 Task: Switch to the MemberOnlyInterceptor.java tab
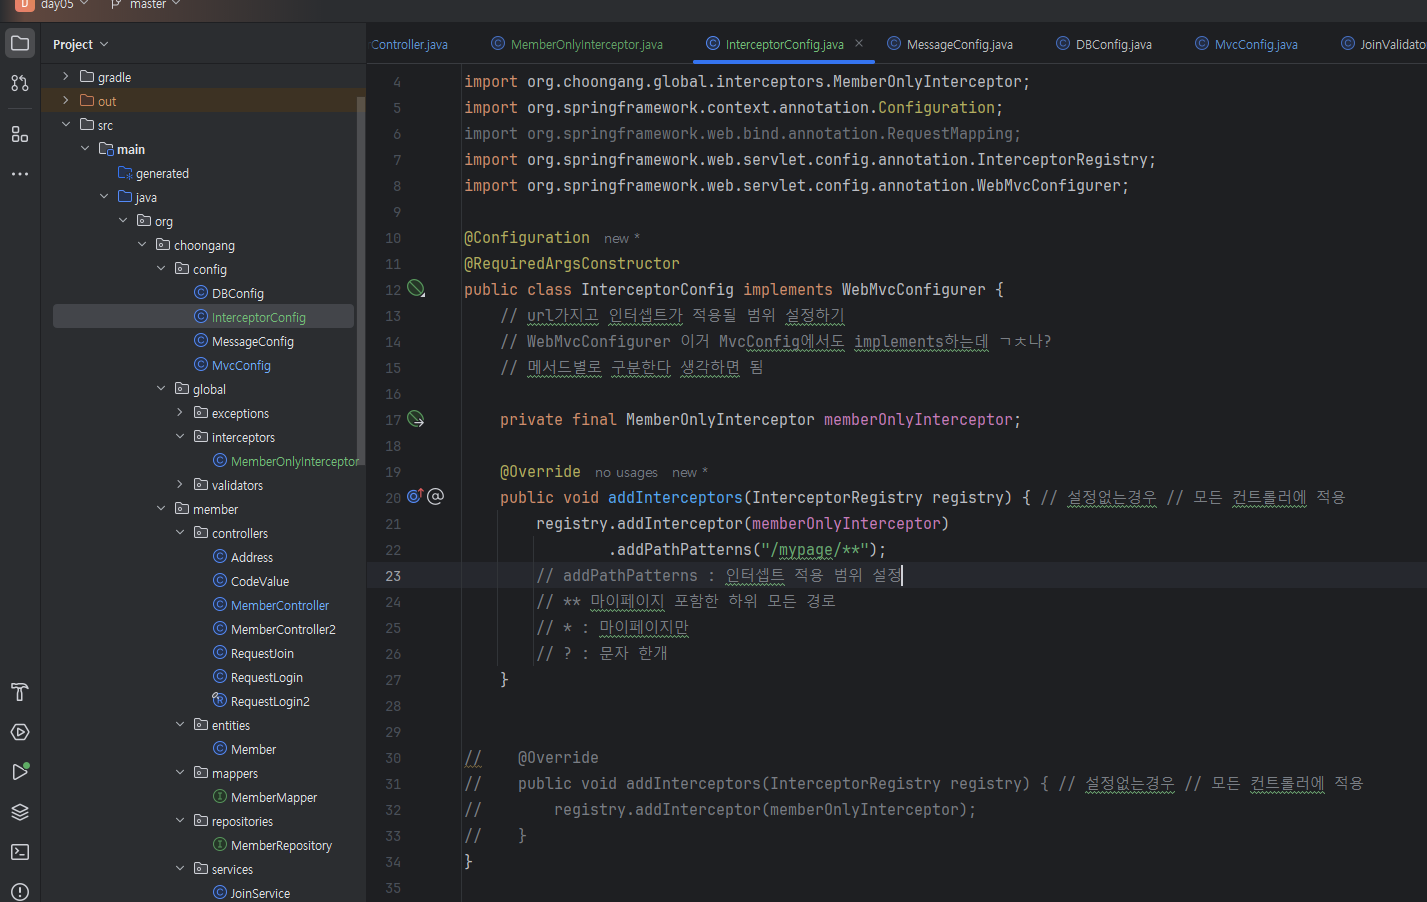click(x=586, y=45)
